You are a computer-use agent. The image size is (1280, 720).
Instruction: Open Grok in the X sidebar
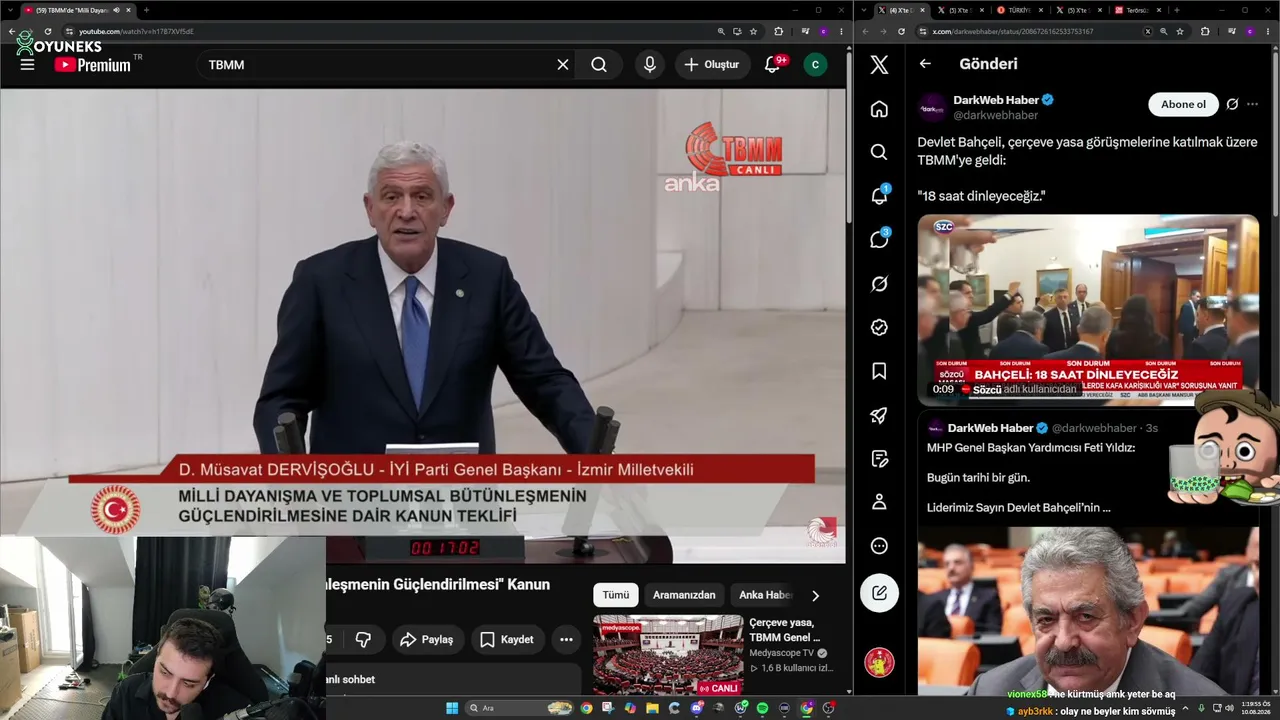coord(879,284)
